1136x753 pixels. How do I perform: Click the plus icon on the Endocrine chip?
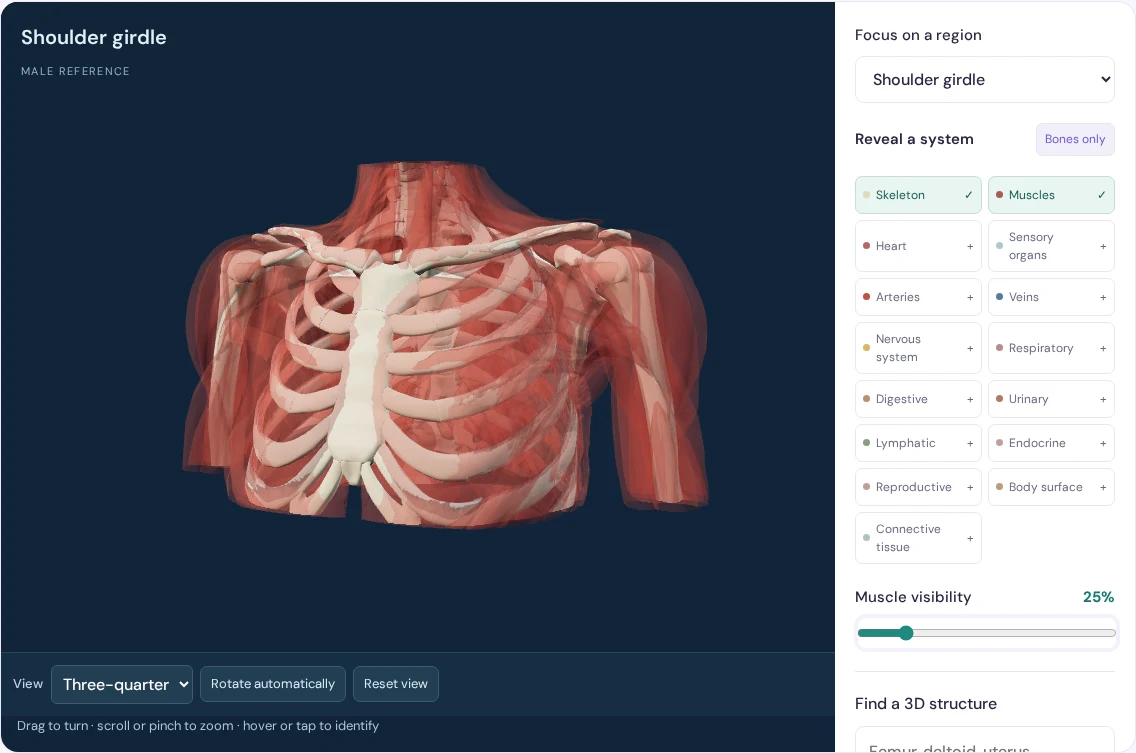1103,444
